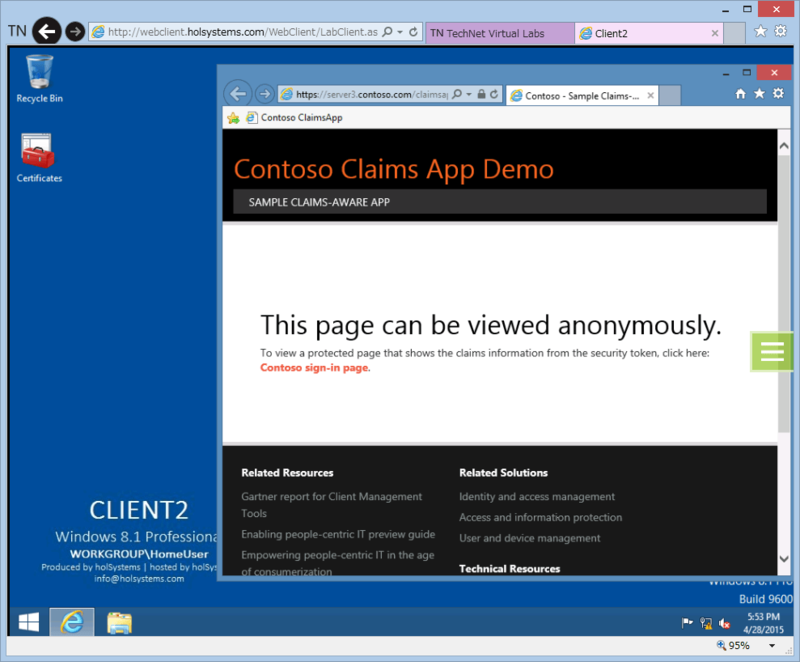The height and width of the screenshot is (662, 800).
Task: Click the page scrollbar up arrow
Action: click(784, 146)
